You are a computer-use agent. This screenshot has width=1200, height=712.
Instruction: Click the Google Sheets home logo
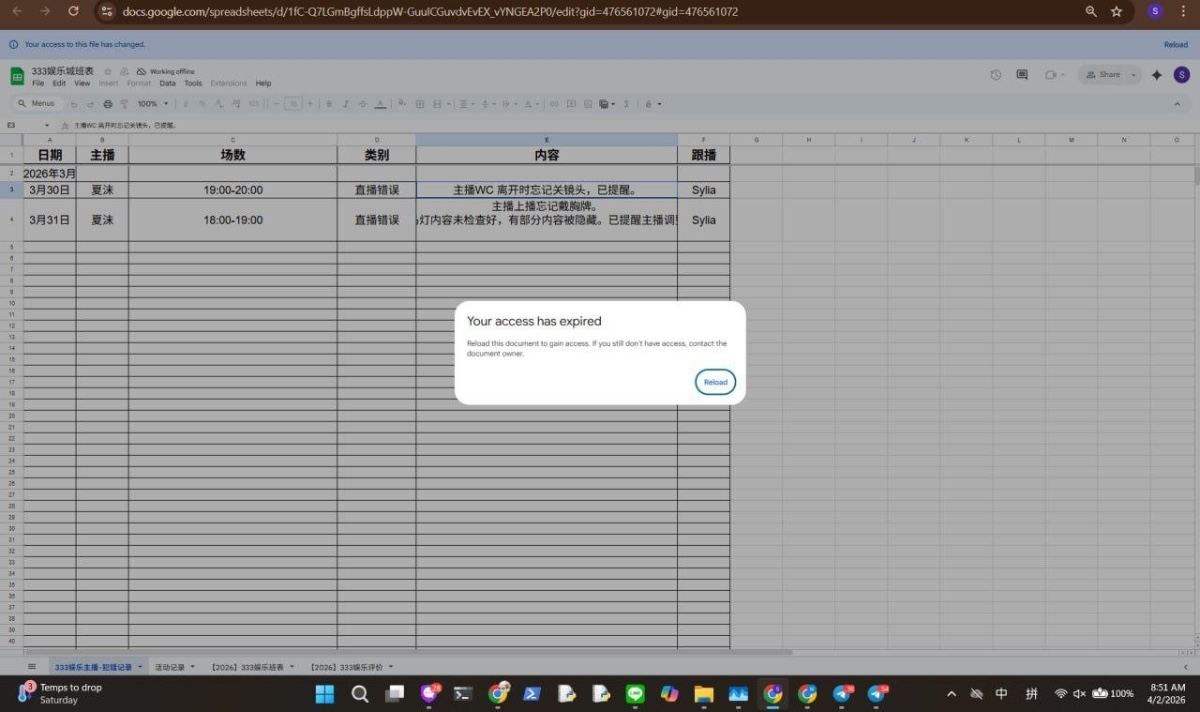tap(17, 77)
